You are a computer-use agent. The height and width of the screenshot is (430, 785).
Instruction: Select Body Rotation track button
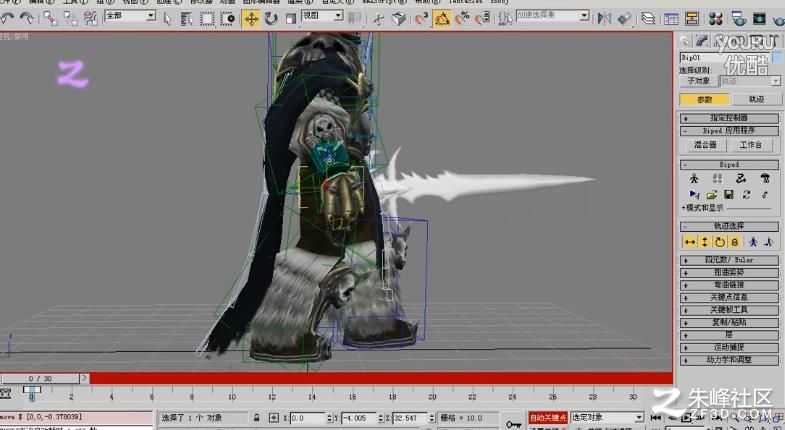720,242
